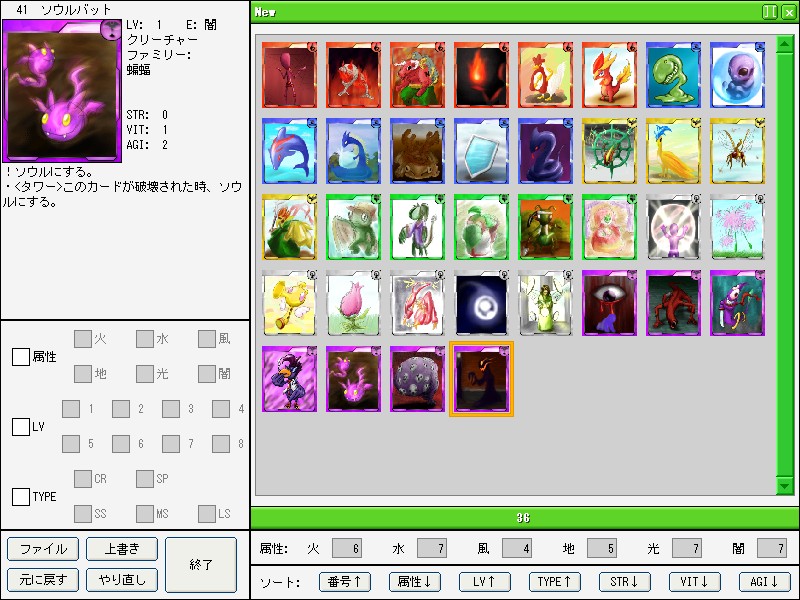Pick the green frog with hat card
This screenshot has height=600, width=800.
[353, 227]
